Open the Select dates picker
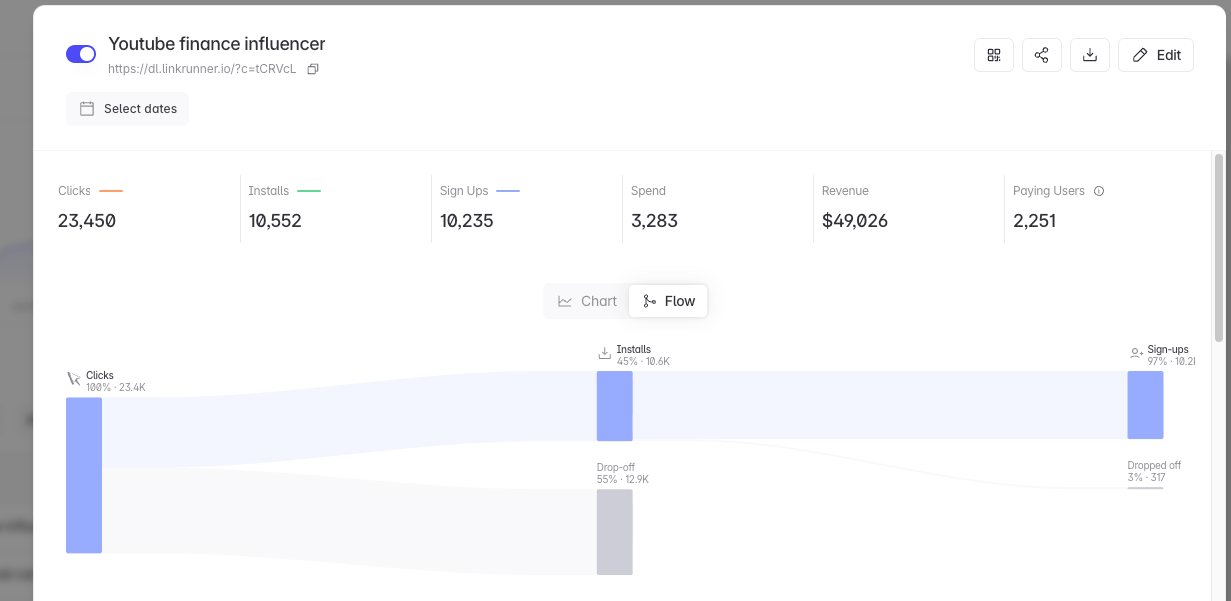Image resolution: width=1231 pixels, height=601 pixels. [128, 109]
